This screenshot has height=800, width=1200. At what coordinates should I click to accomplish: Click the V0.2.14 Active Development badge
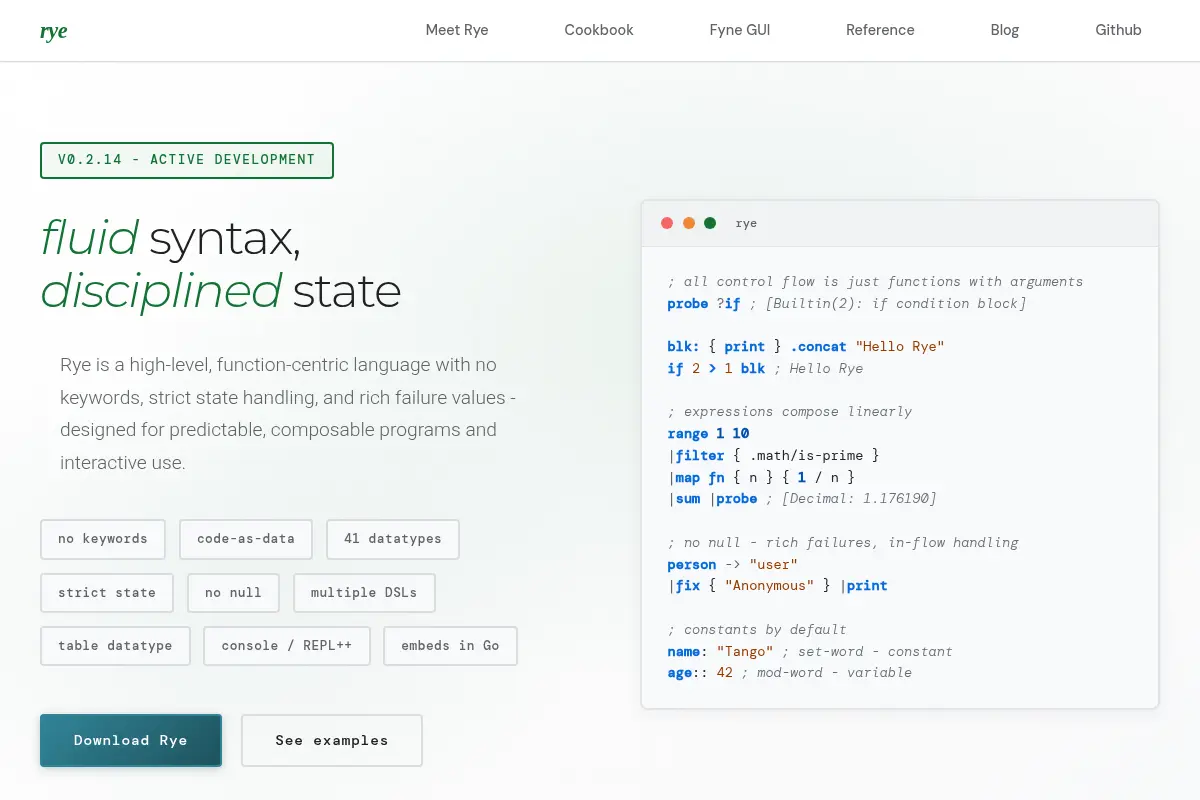[187, 160]
